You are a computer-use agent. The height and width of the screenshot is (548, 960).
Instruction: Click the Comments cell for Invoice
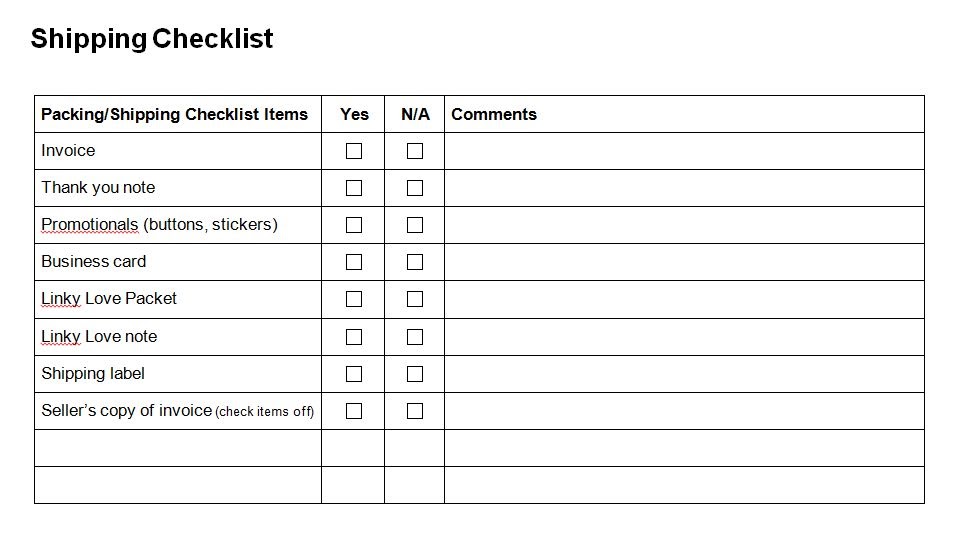click(x=684, y=151)
